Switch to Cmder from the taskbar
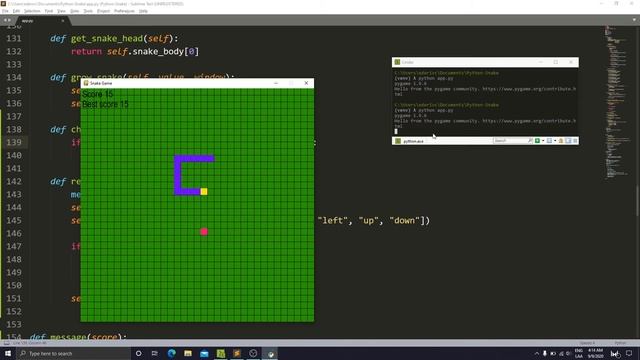This screenshot has width=640, height=360. [221, 353]
